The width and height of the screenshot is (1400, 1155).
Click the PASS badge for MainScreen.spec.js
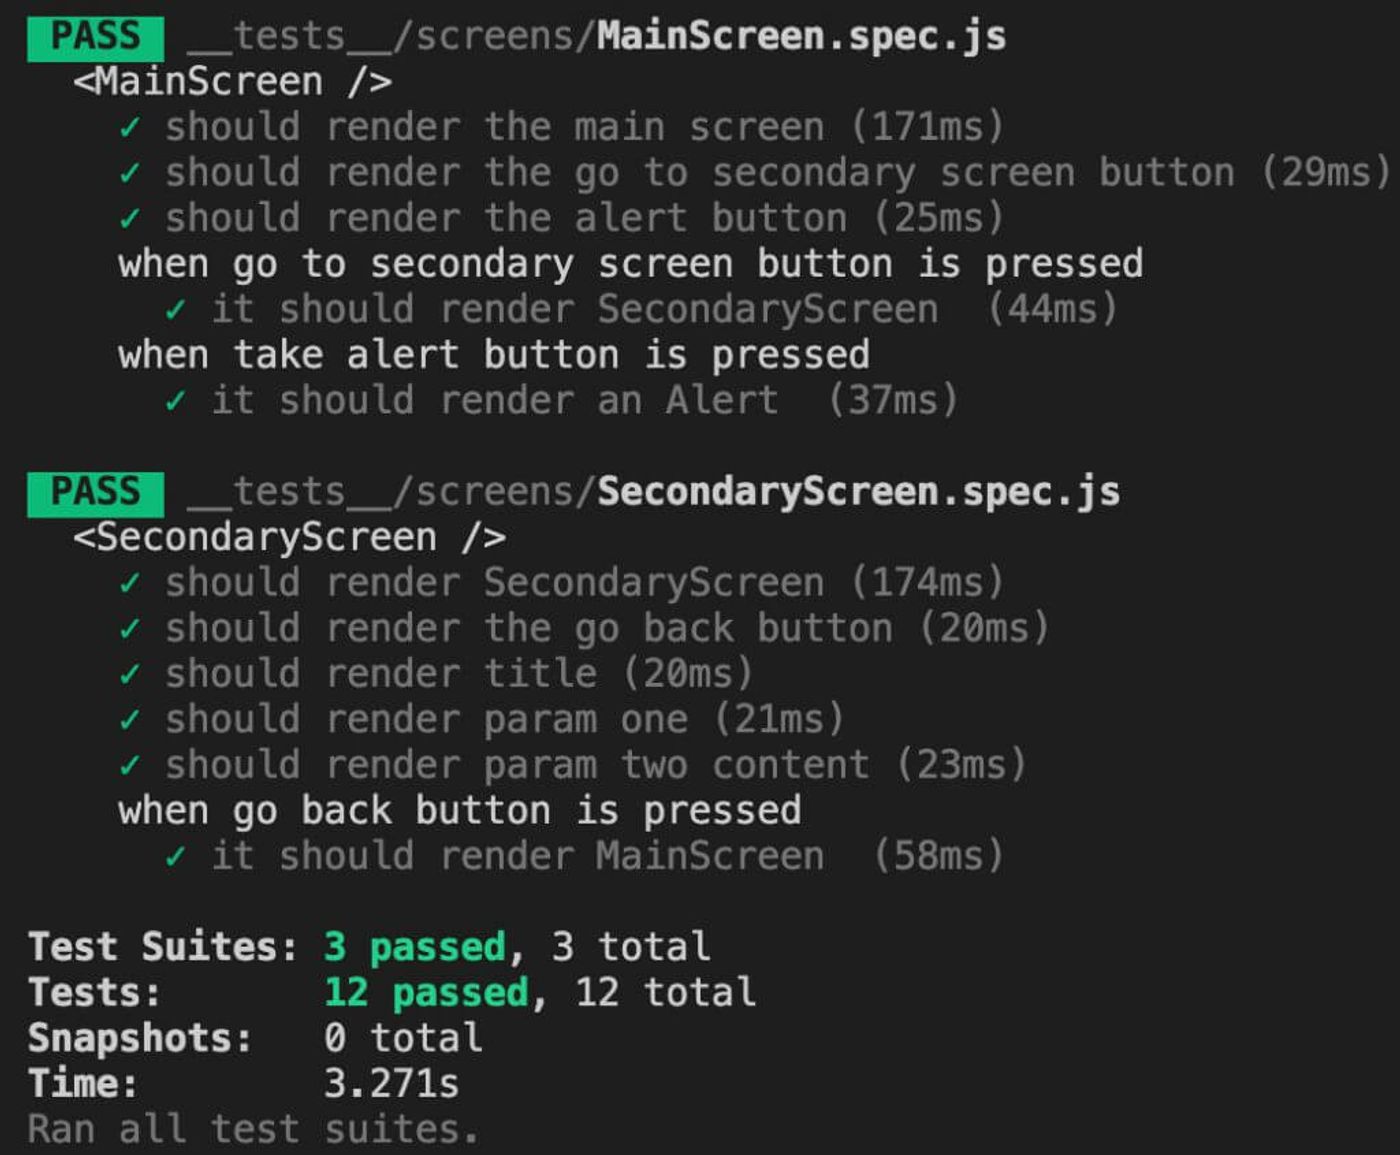(x=95, y=37)
